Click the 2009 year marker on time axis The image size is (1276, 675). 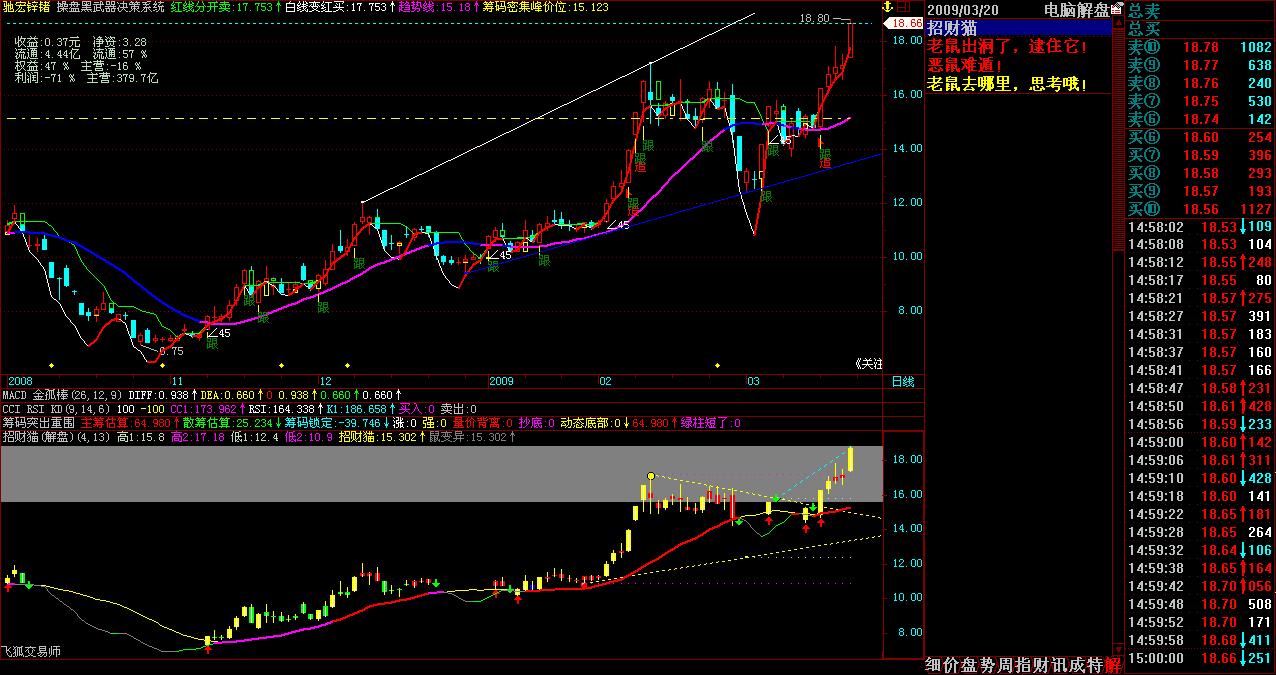click(500, 381)
